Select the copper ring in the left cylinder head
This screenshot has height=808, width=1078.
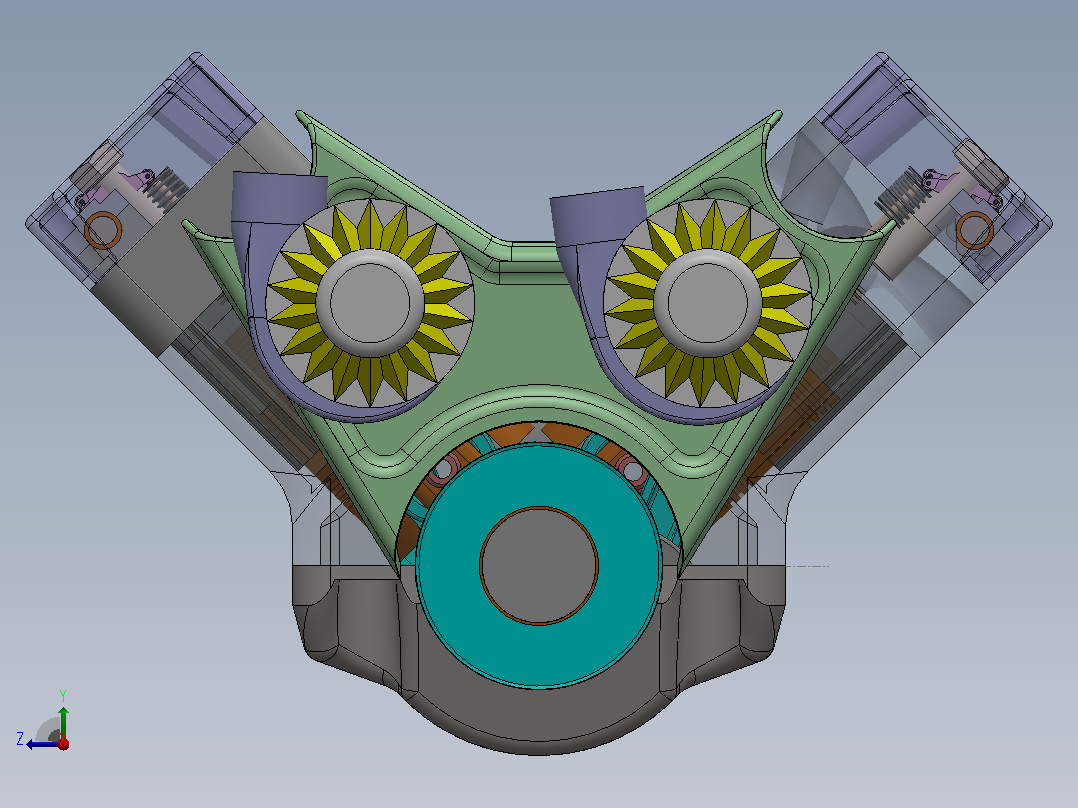103,230
